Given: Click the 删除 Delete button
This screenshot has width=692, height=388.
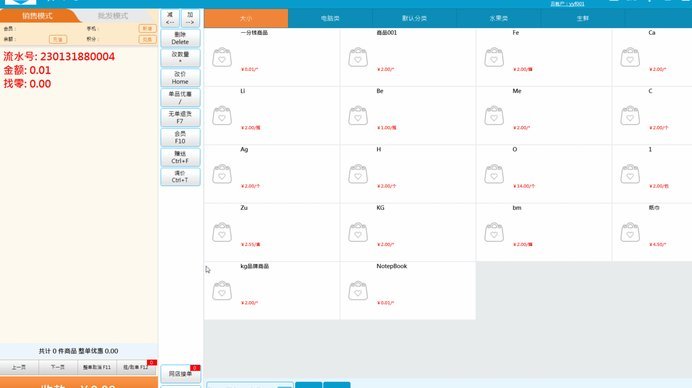Looking at the screenshot, I should tap(180, 38).
